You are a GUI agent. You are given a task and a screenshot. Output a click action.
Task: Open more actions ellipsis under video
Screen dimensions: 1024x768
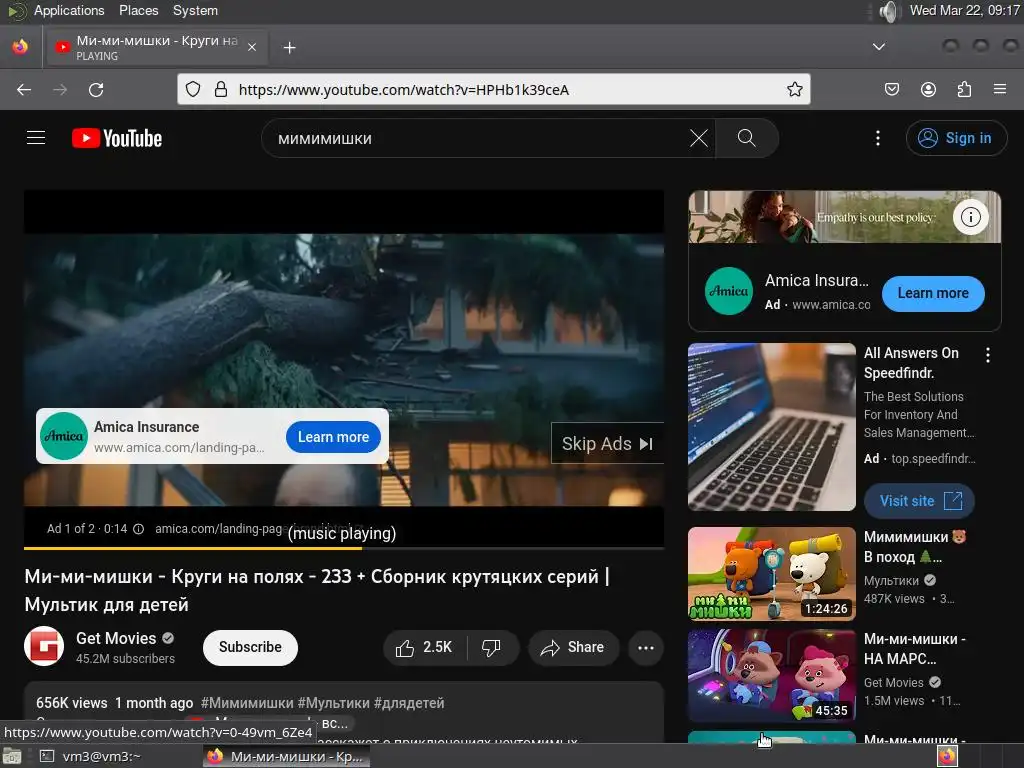pos(646,648)
